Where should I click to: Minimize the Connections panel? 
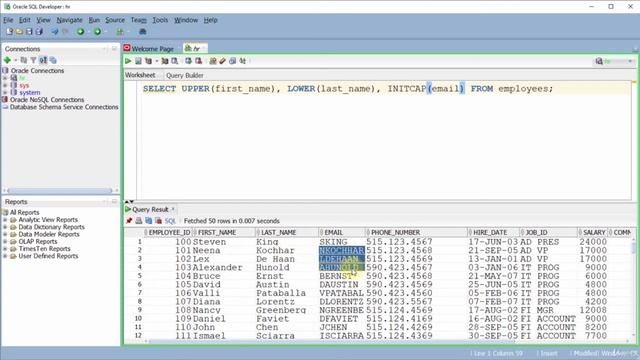pyautogui.click(x=114, y=49)
